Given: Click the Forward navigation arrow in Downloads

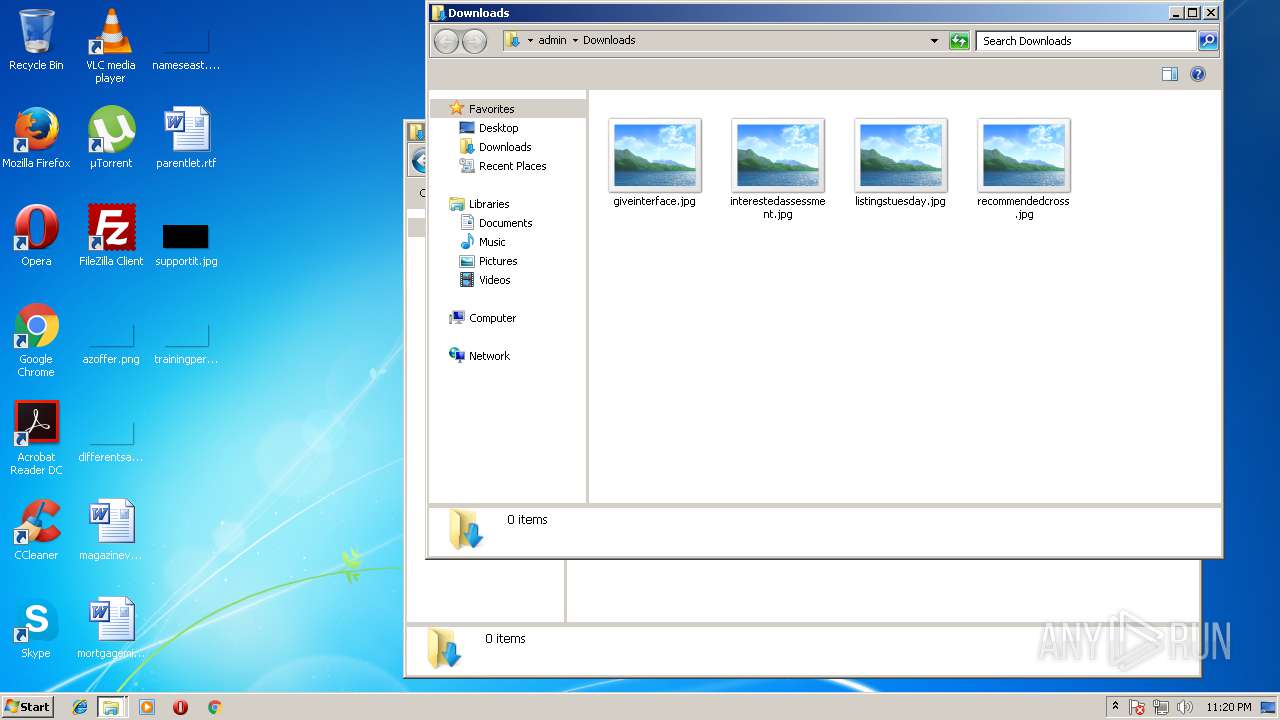Looking at the screenshot, I should tap(474, 41).
